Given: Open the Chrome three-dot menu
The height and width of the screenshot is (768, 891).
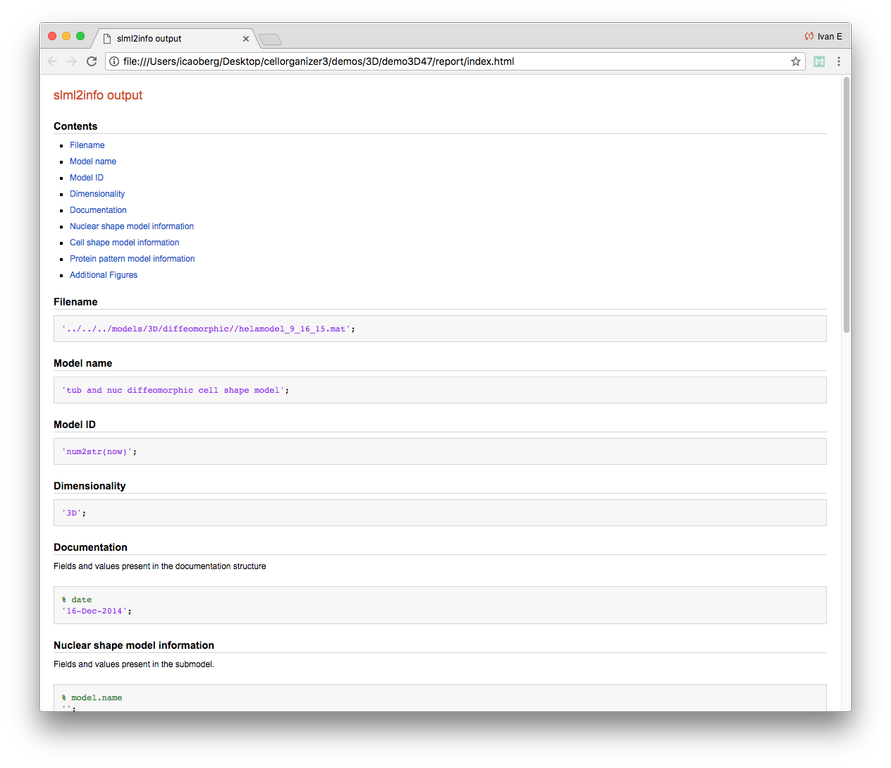Looking at the screenshot, I should click(839, 61).
